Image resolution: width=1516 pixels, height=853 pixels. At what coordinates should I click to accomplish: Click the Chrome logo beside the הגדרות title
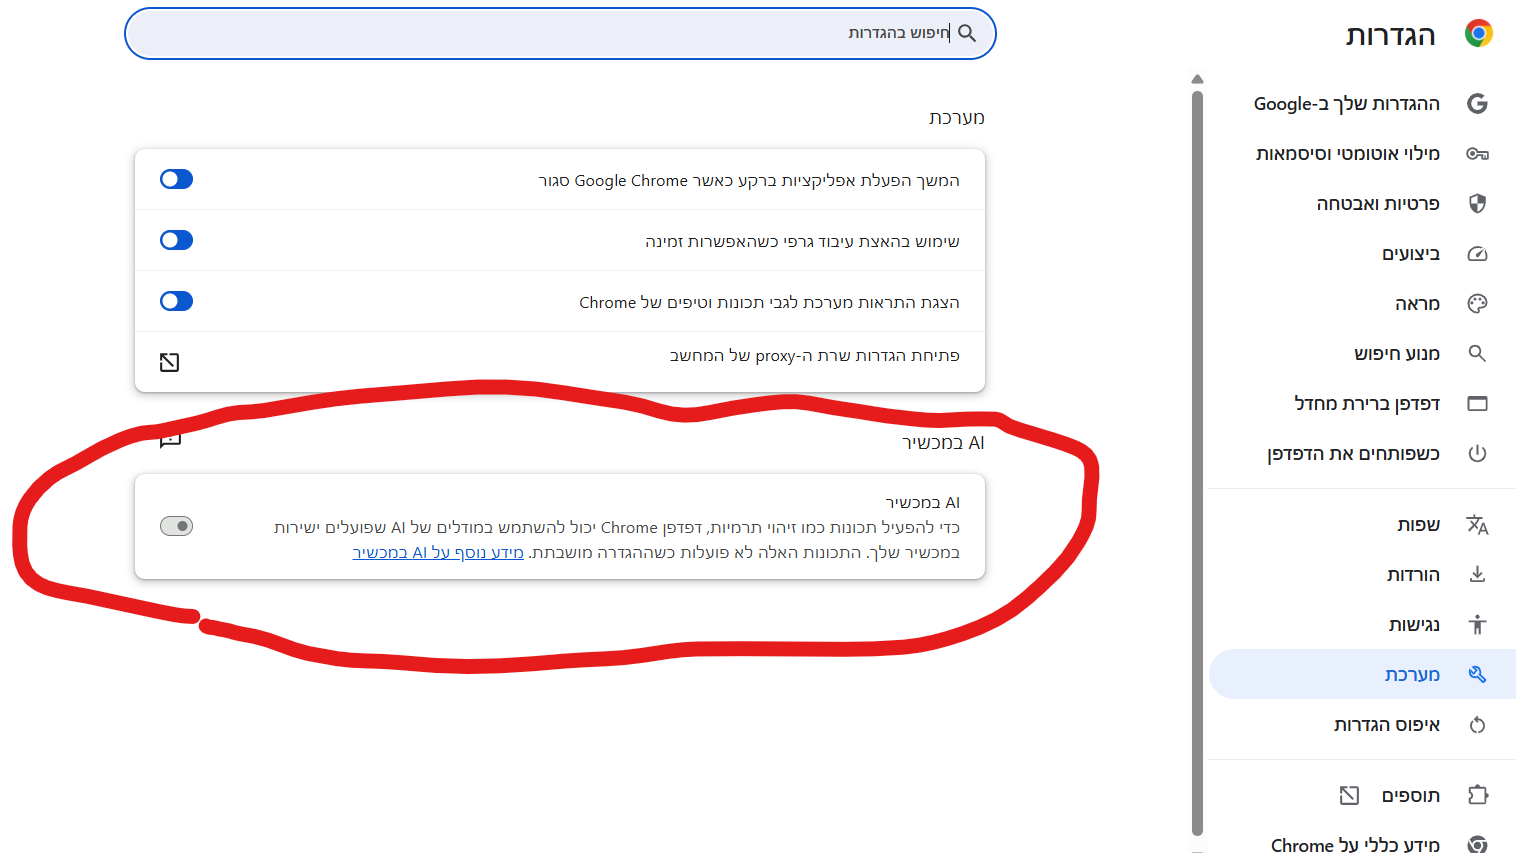tap(1478, 34)
